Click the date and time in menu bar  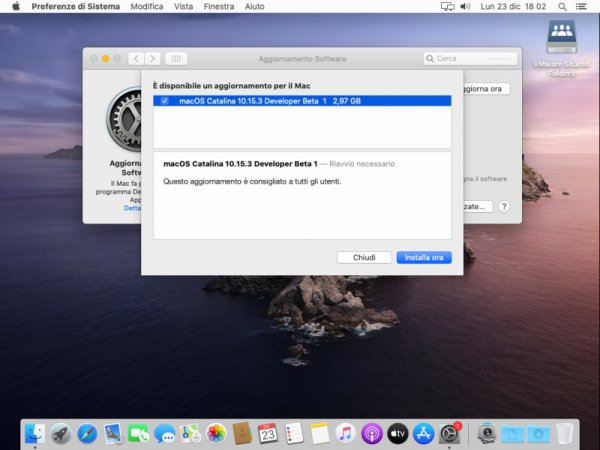pos(513,7)
